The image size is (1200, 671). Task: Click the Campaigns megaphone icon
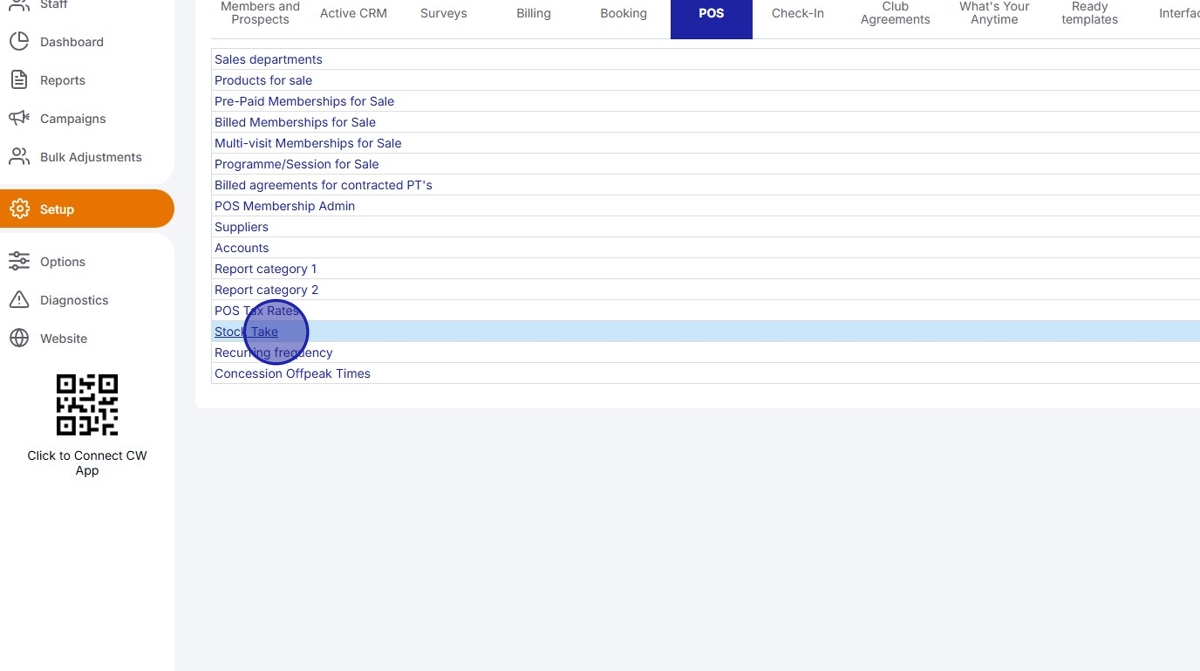pos(19,118)
